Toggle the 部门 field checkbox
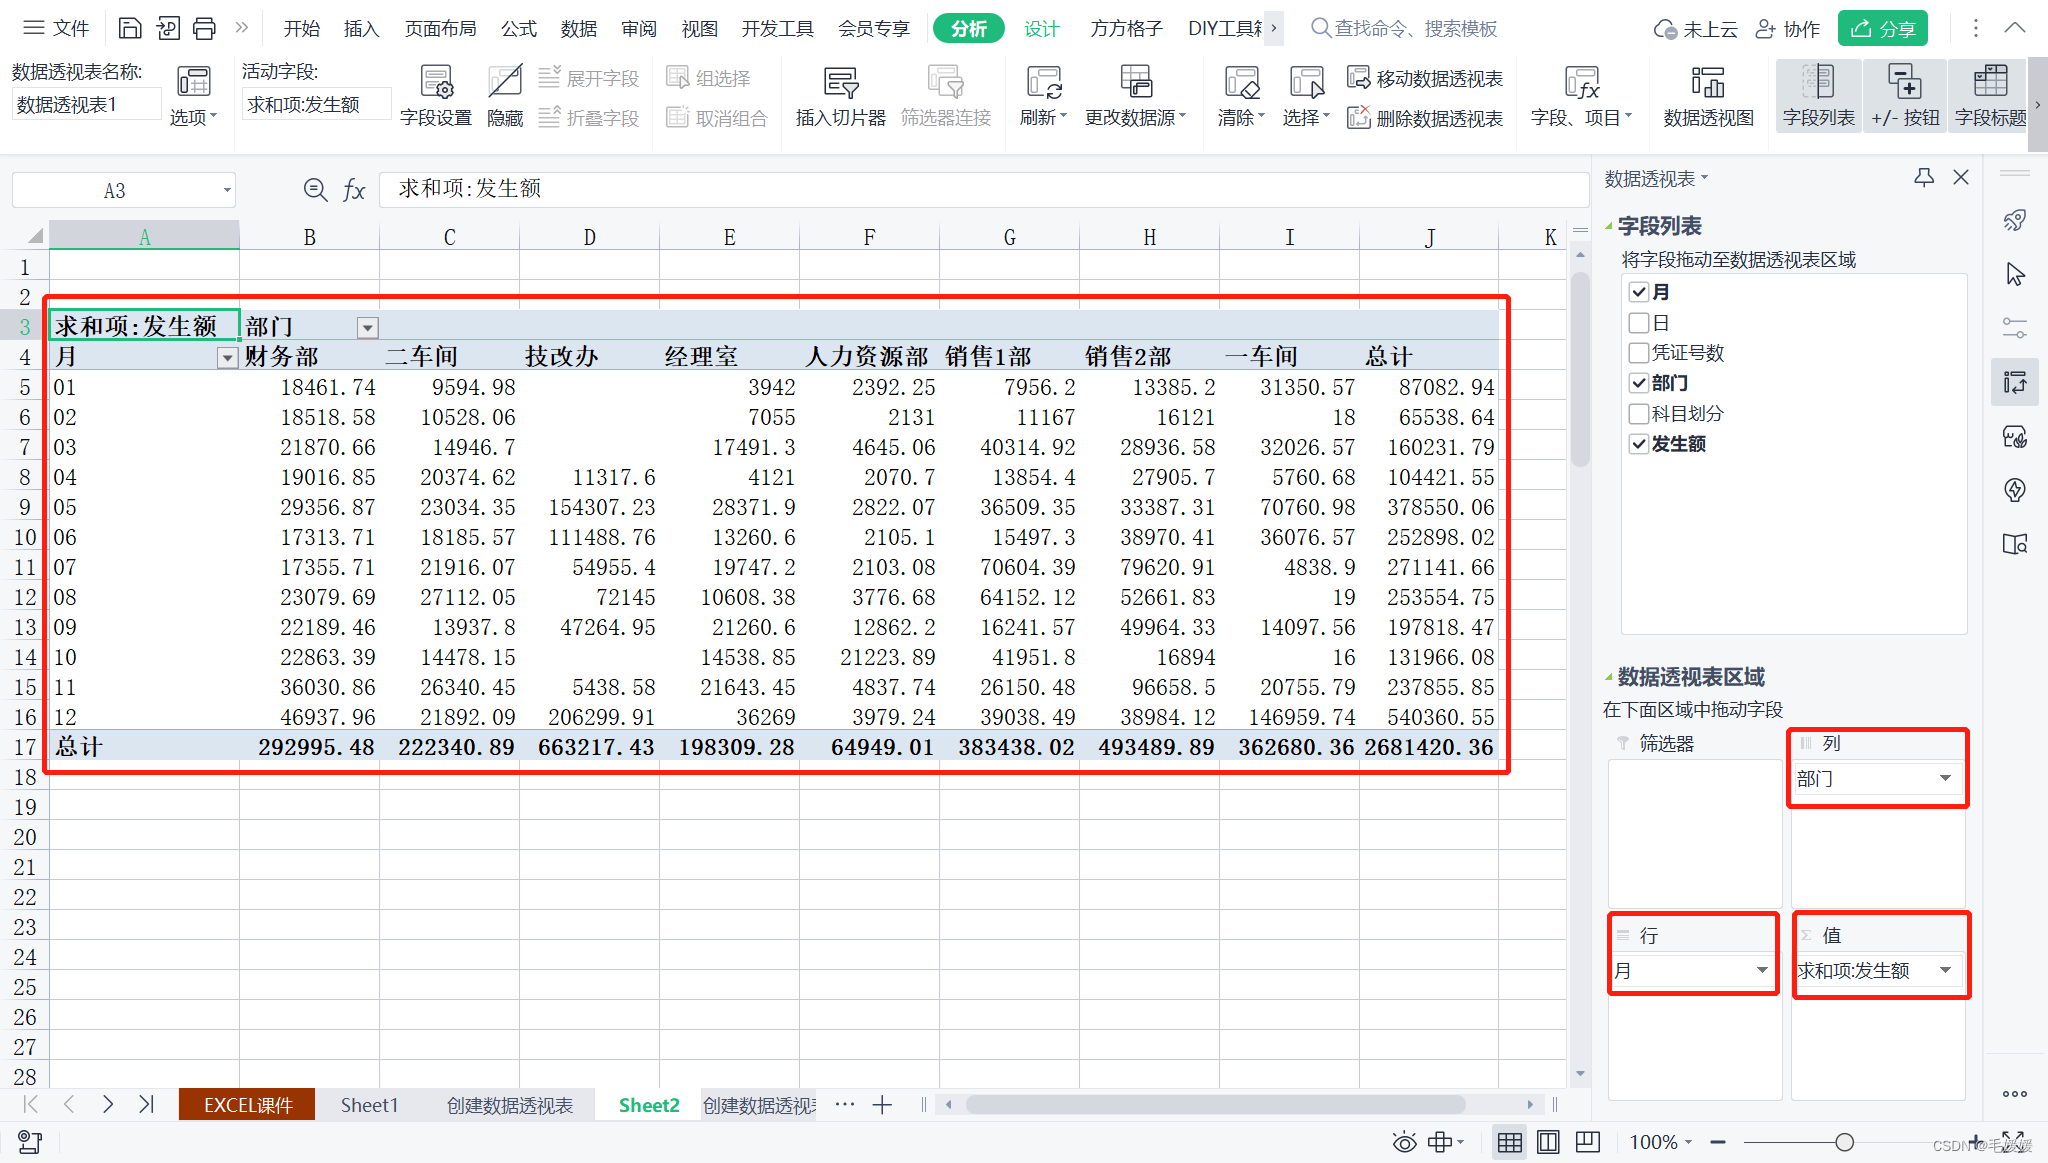 [1638, 383]
